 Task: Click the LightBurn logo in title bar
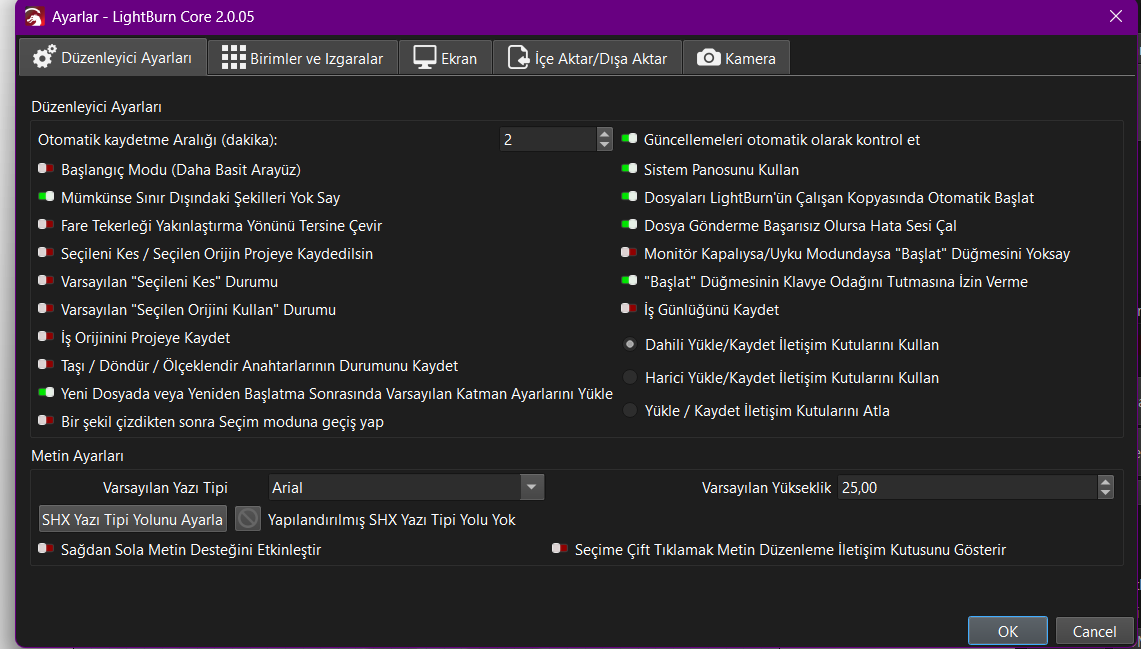(34, 16)
